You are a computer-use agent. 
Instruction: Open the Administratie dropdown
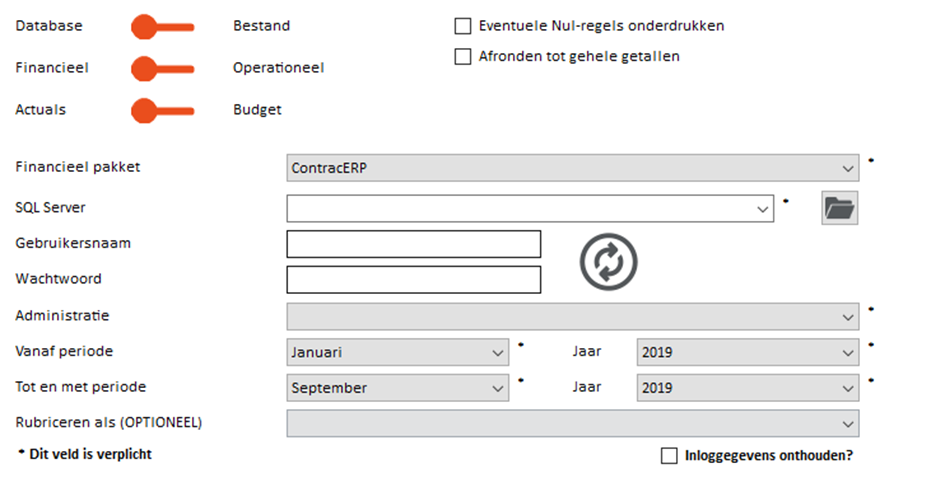tap(572, 316)
